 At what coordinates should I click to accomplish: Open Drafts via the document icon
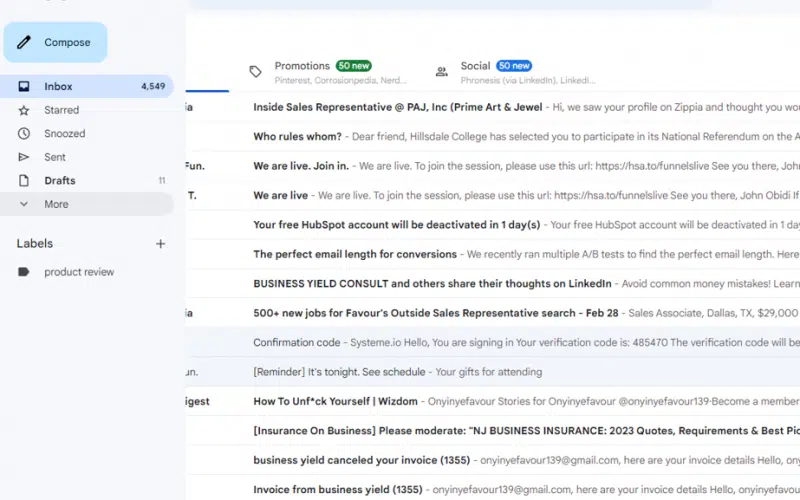coord(24,181)
